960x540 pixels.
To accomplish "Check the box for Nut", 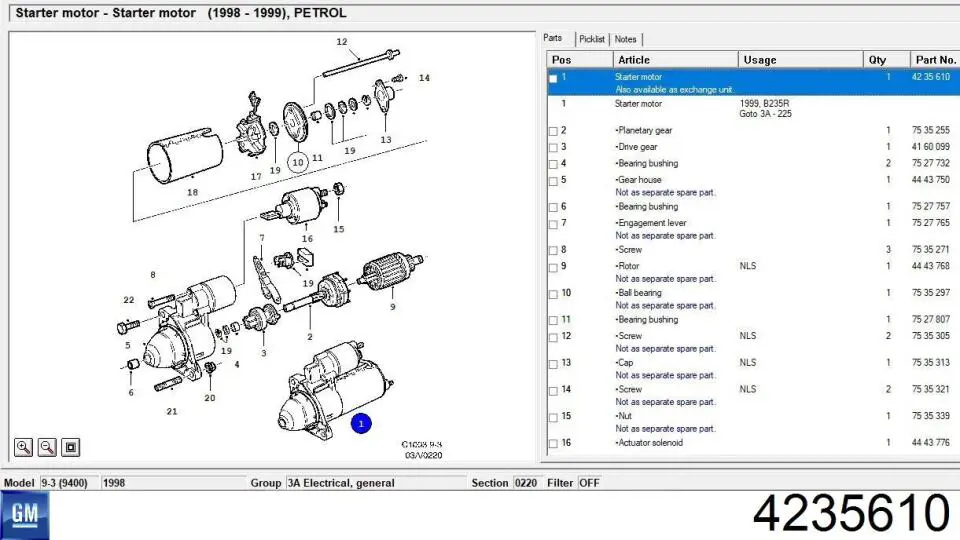I will tap(553, 418).
